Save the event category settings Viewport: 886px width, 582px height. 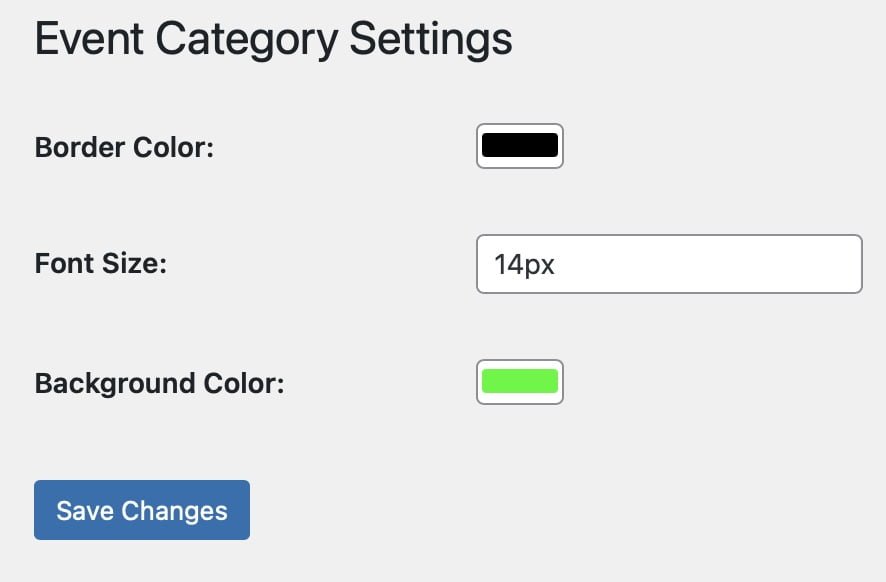142,510
